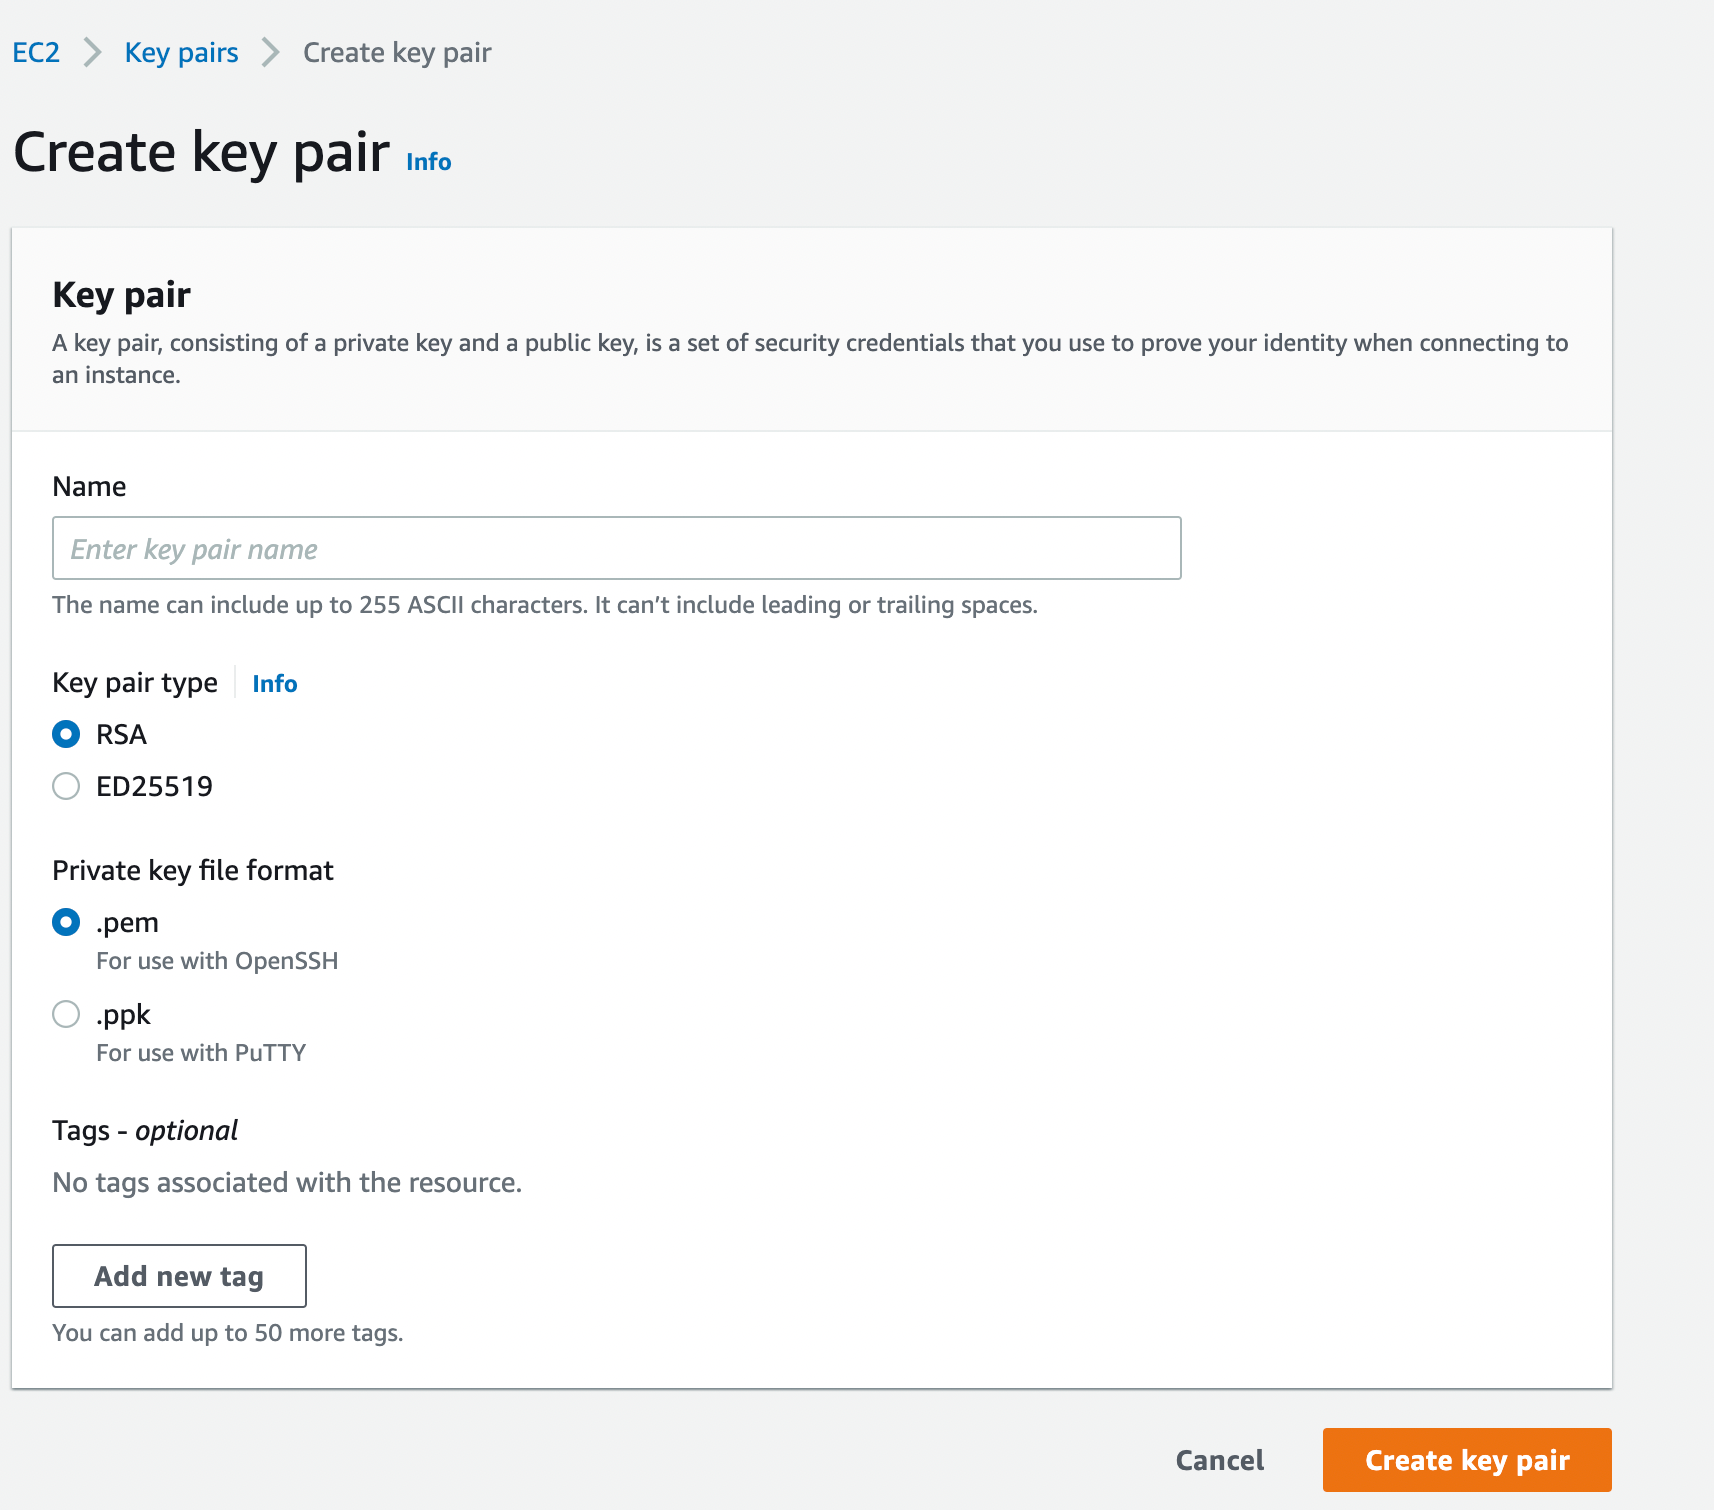Screen dimensions: 1714x1510
Task: Focus the key pair name input field
Action: (x=616, y=548)
